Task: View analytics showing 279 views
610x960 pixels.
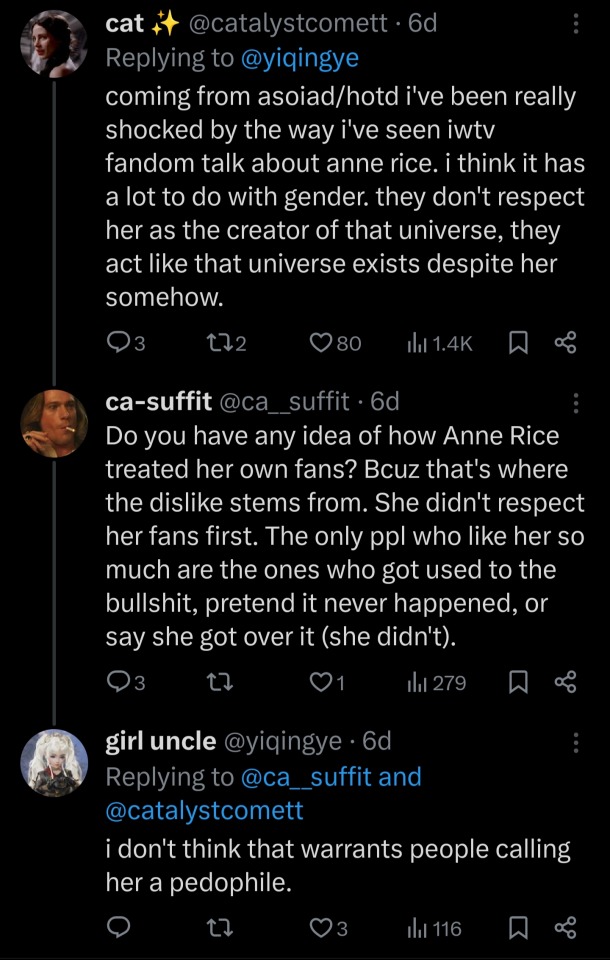Action: click(436, 683)
